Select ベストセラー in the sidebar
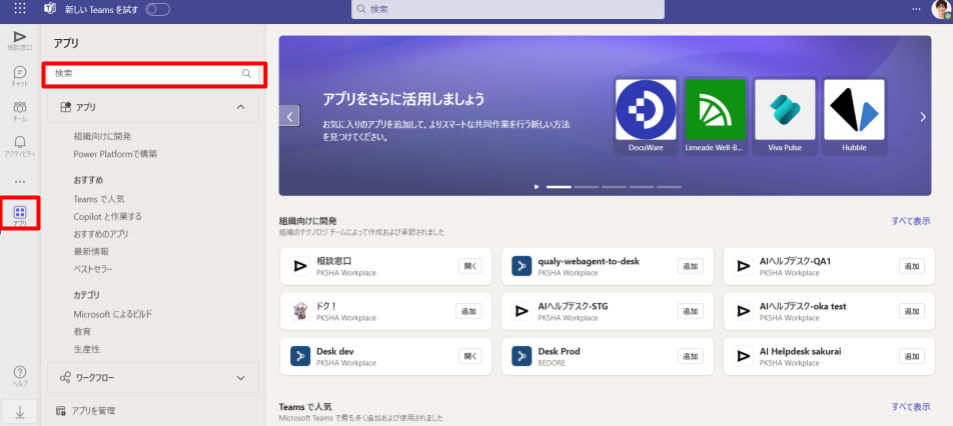The image size is (953, 426). click(x=93, y=269)
